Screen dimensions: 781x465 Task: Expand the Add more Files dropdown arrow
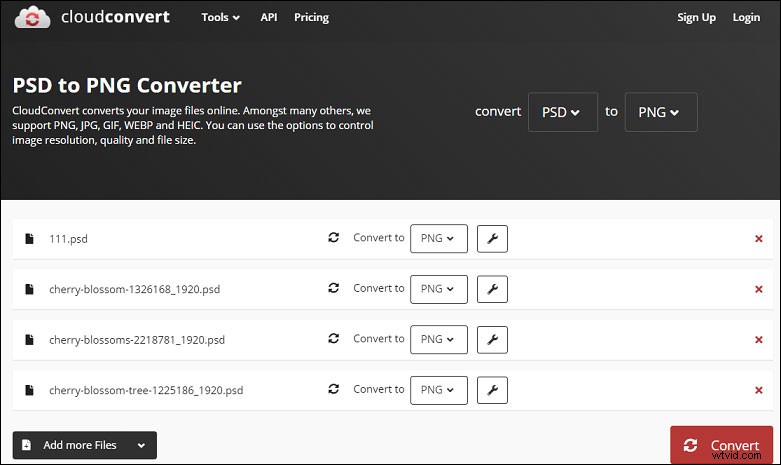click(141, 445)
